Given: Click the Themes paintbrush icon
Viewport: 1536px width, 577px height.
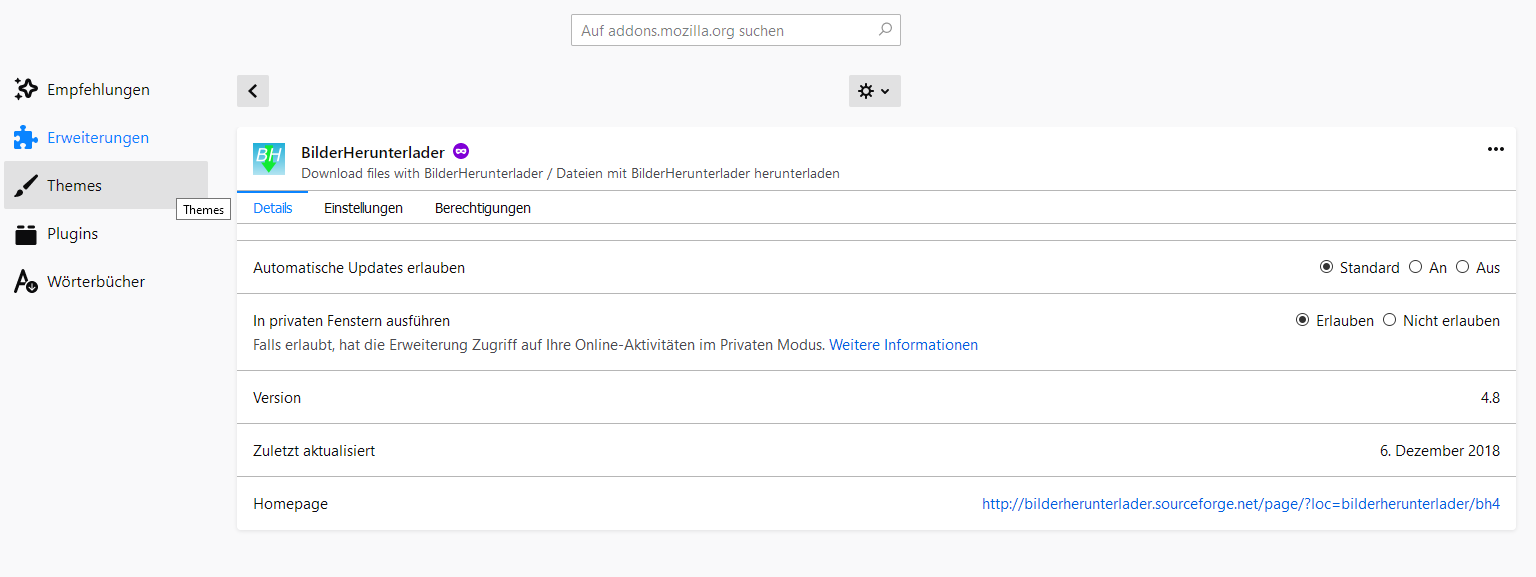Looking at the screenshot, I should [x=26, y=186].
